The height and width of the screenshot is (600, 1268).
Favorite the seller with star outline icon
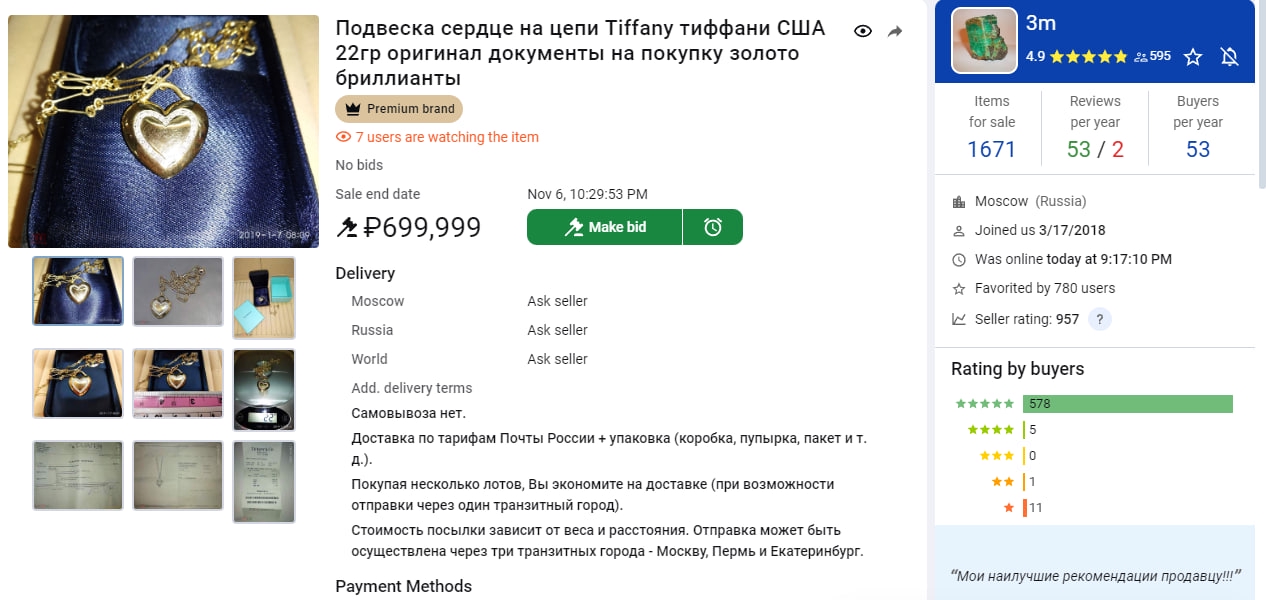click(x=1193, y=57)
